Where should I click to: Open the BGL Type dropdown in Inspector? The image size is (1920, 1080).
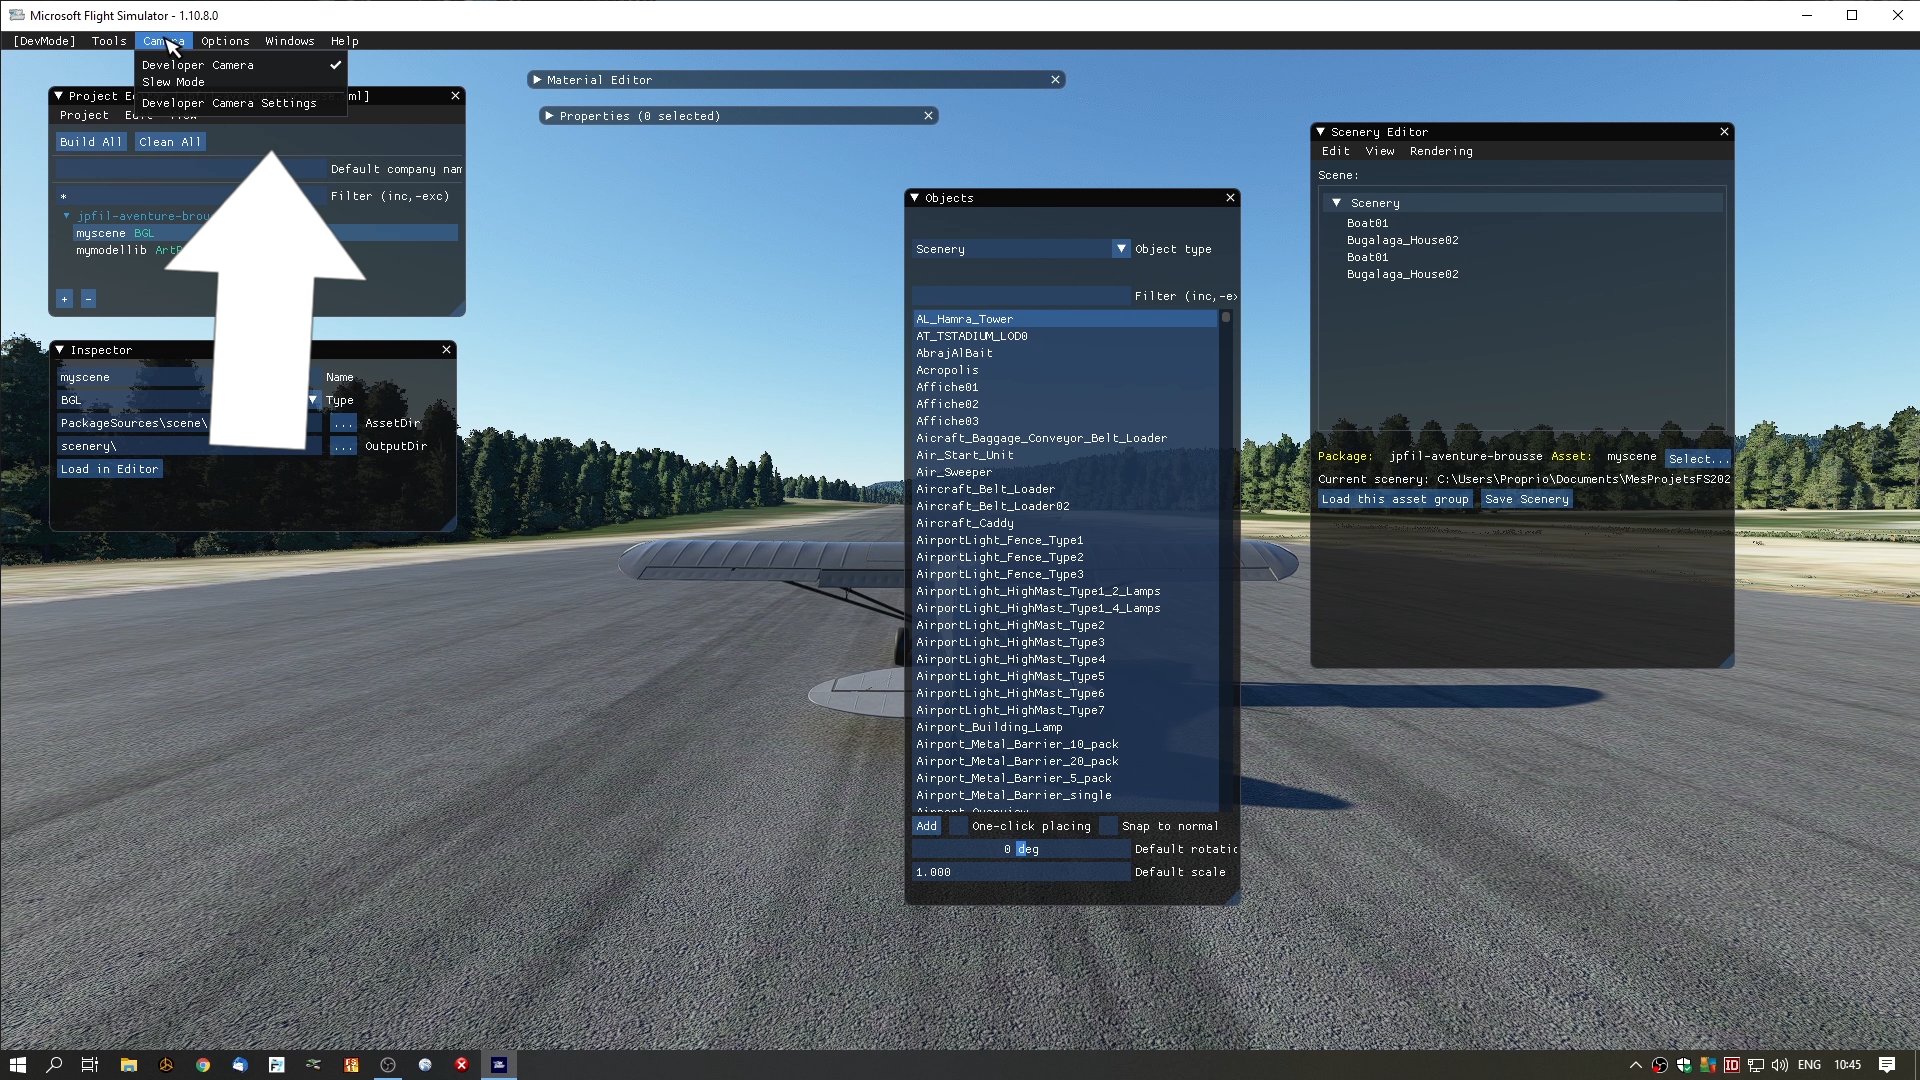click(x=313, y=400)
